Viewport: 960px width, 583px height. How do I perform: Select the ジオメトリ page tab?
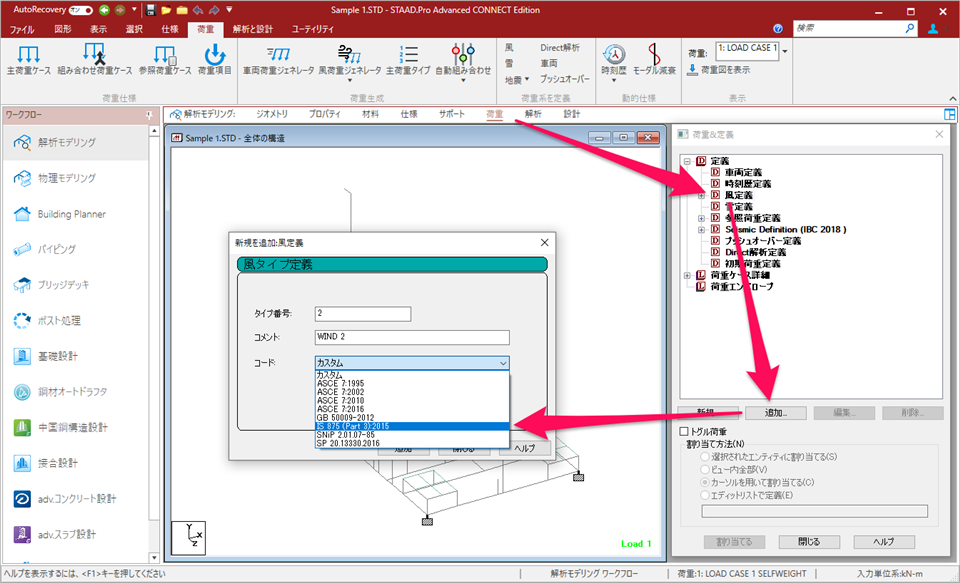click(272, 114)
